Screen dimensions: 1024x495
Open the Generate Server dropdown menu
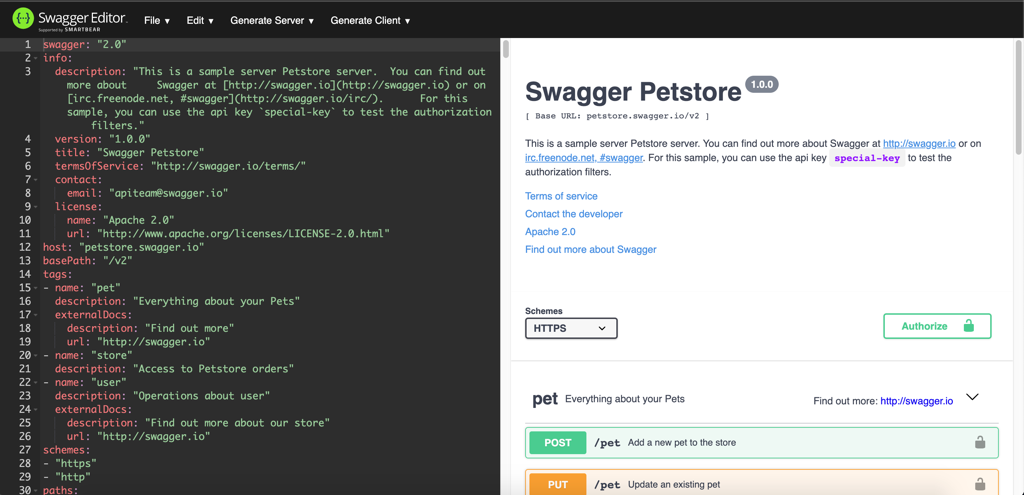tap(272, 20)
